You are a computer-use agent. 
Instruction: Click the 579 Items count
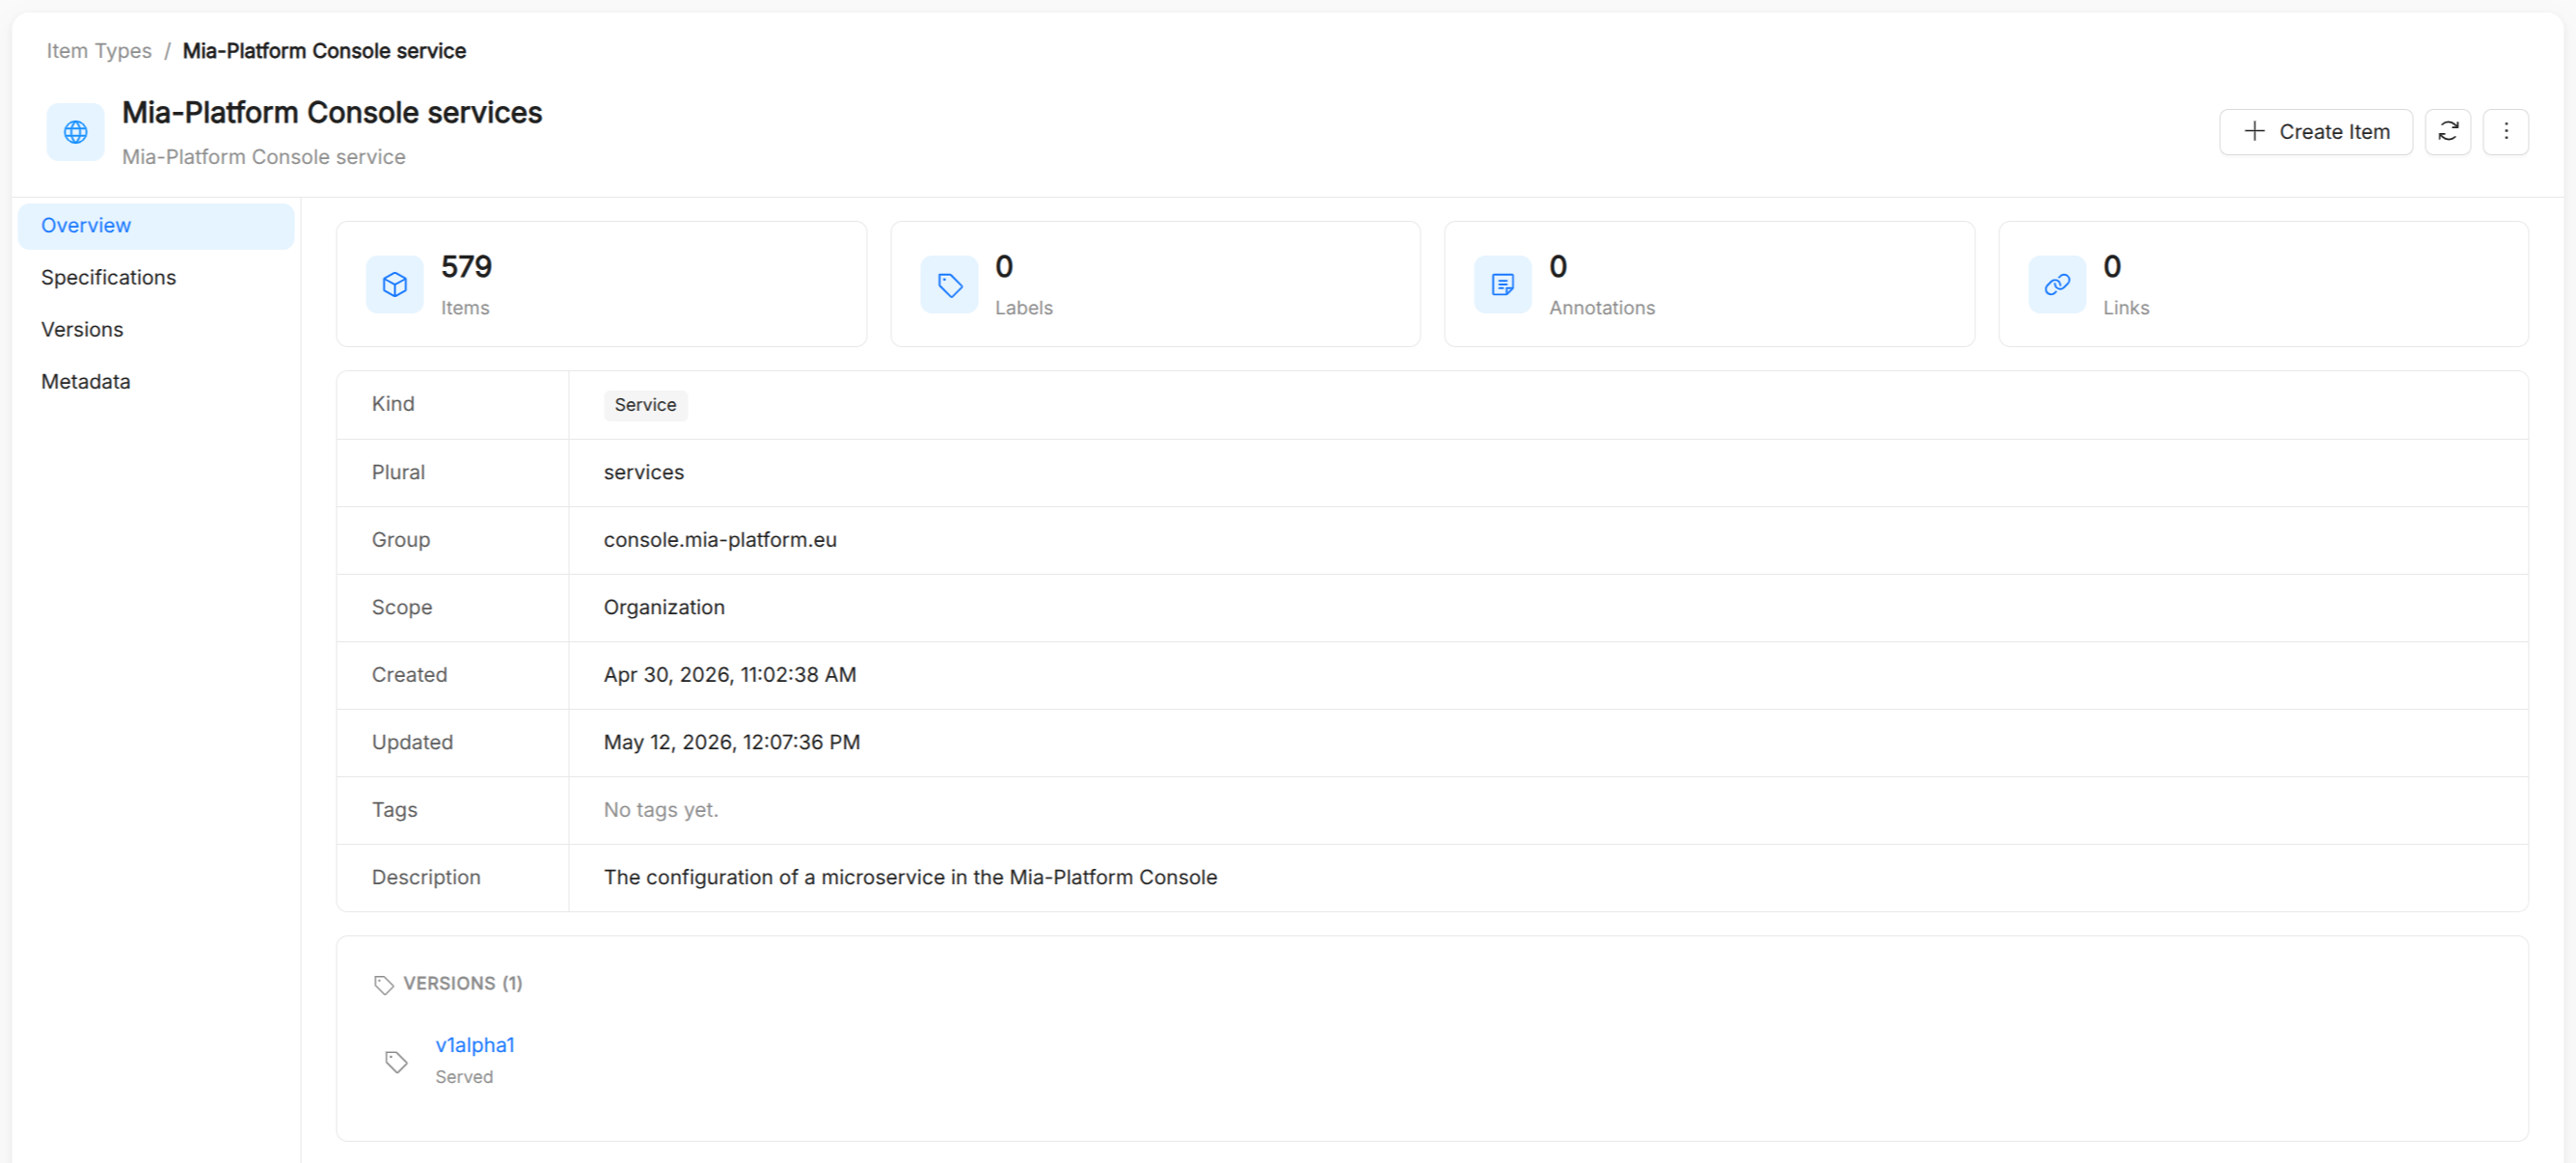(466, 267)
